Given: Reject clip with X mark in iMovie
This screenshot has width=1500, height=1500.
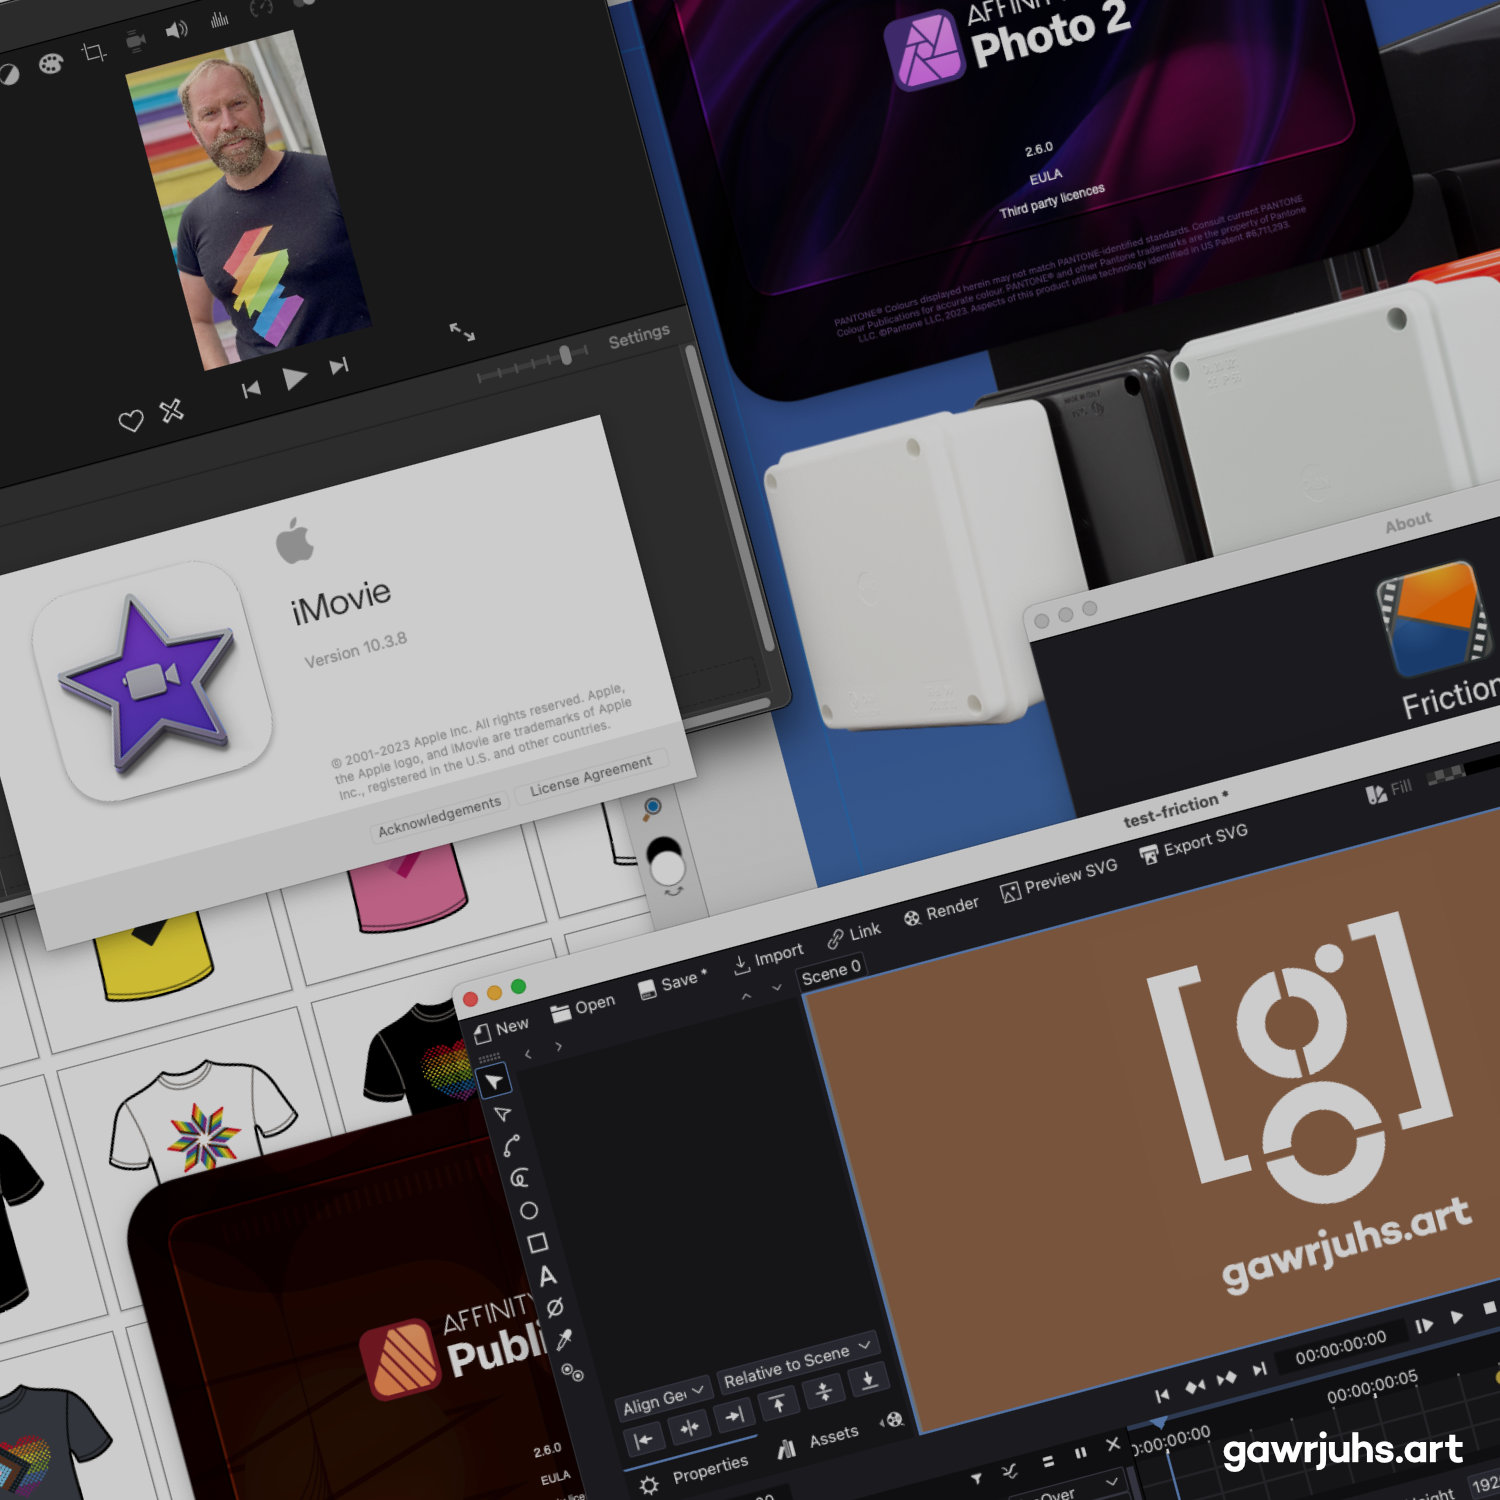Looking at the screenshot, I should click(172, 410).
